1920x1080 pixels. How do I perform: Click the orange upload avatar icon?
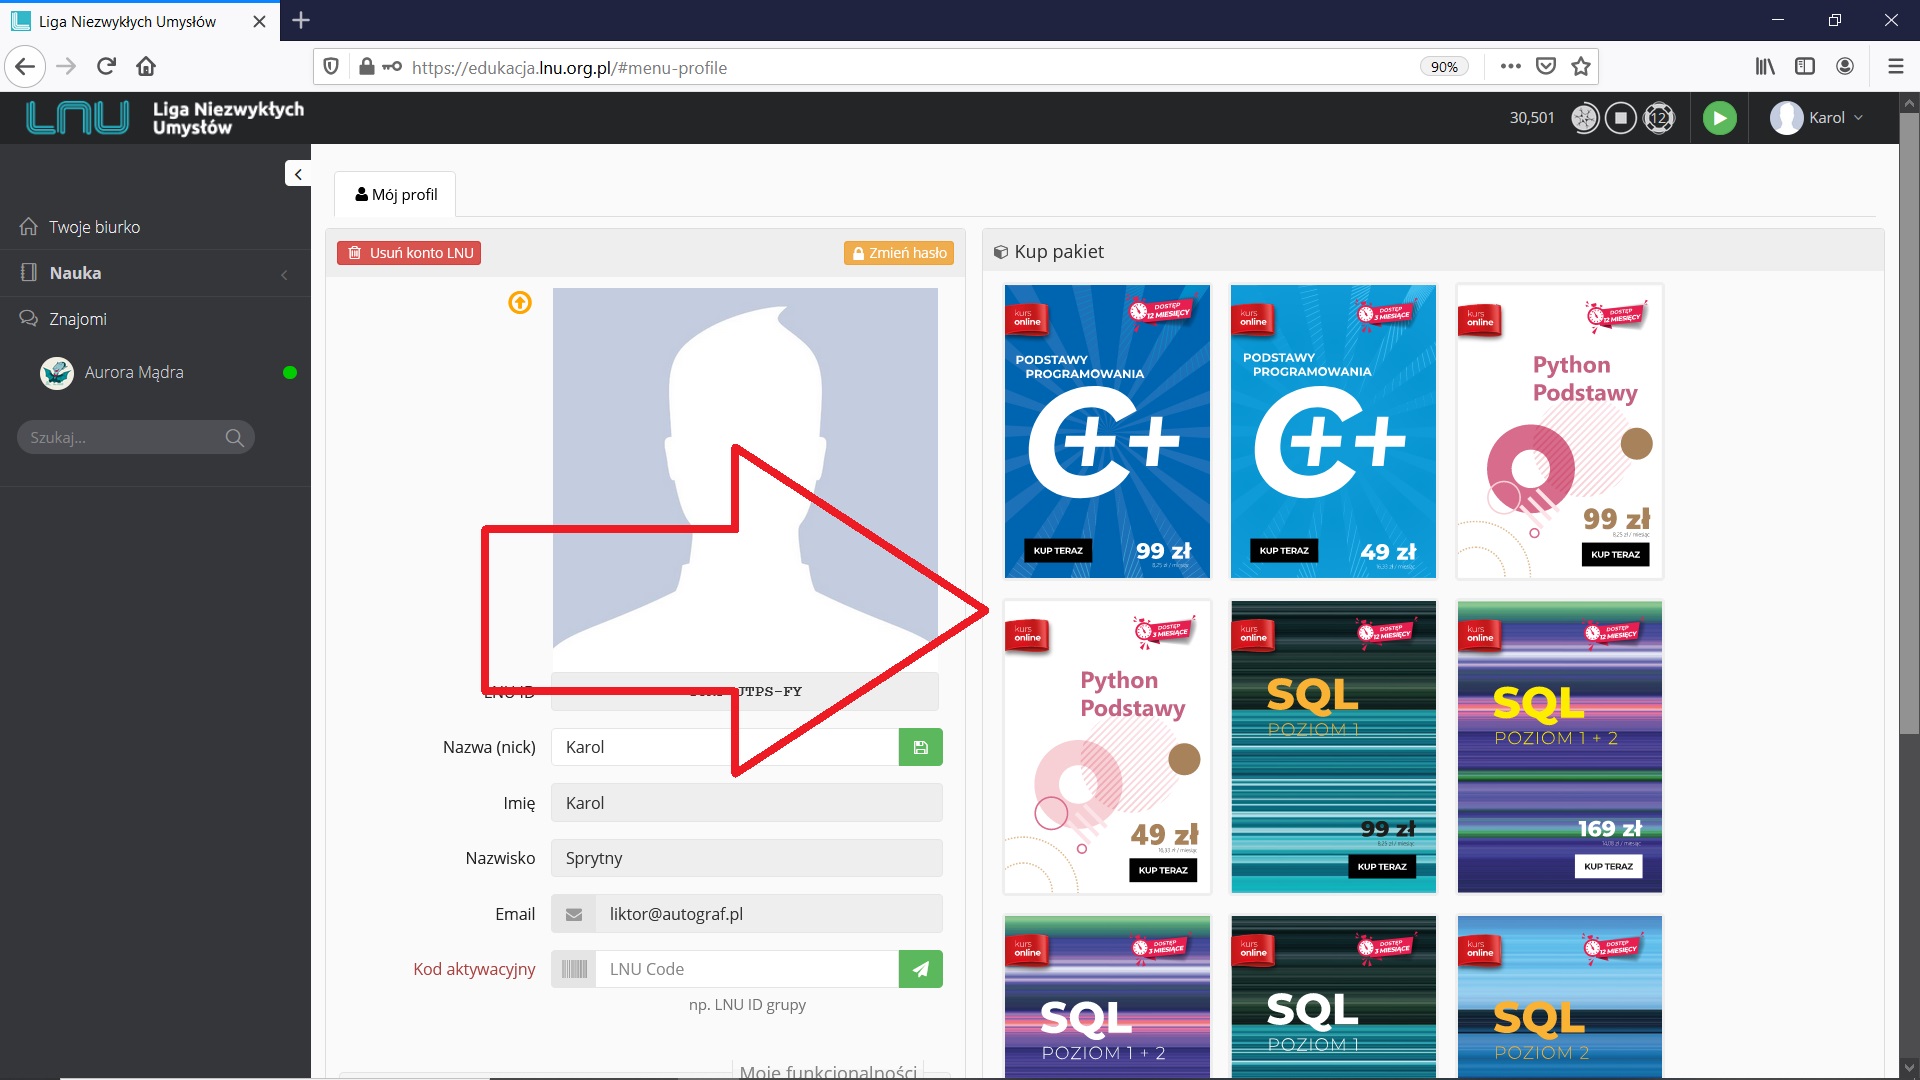[520, 302]
